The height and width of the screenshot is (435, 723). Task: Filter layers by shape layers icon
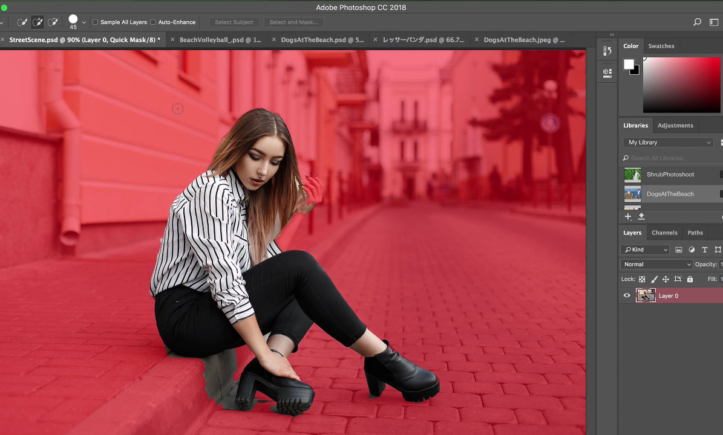718,250
